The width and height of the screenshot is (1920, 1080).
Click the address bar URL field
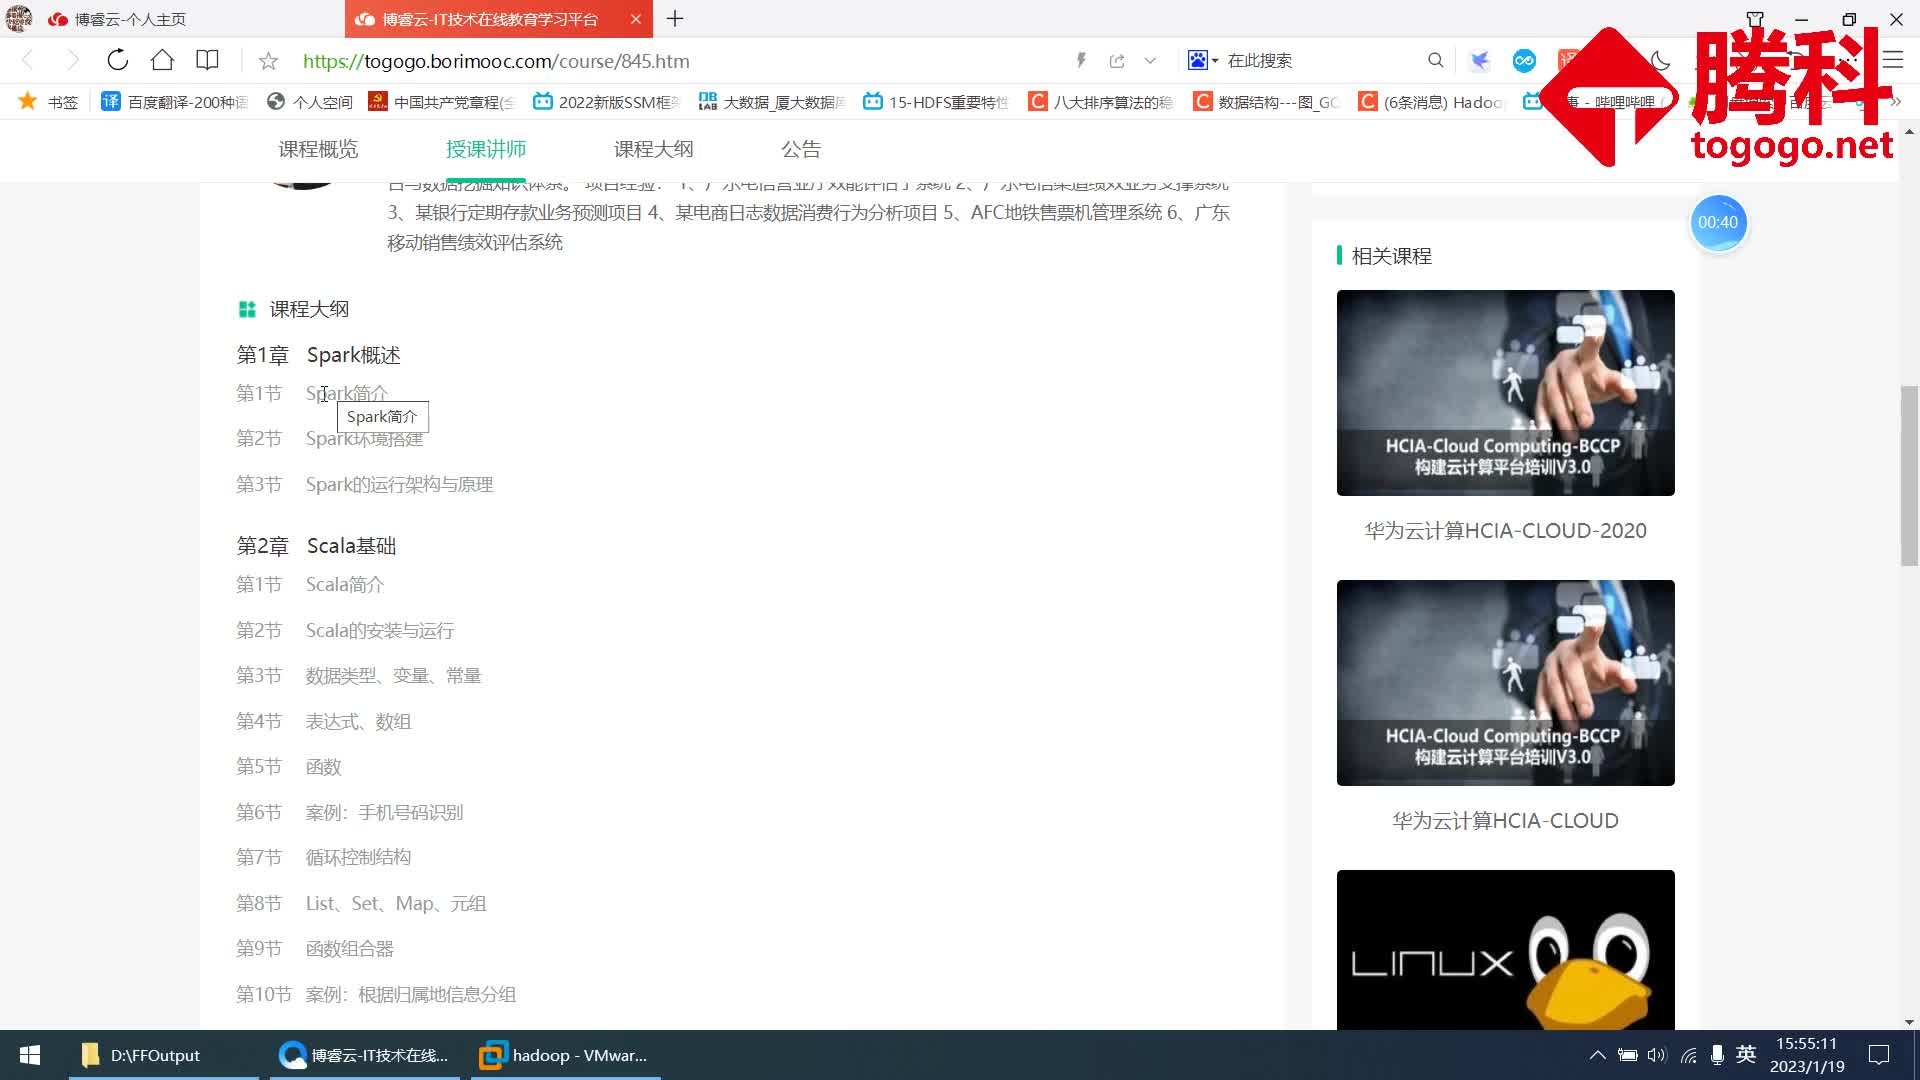point(496,61)
